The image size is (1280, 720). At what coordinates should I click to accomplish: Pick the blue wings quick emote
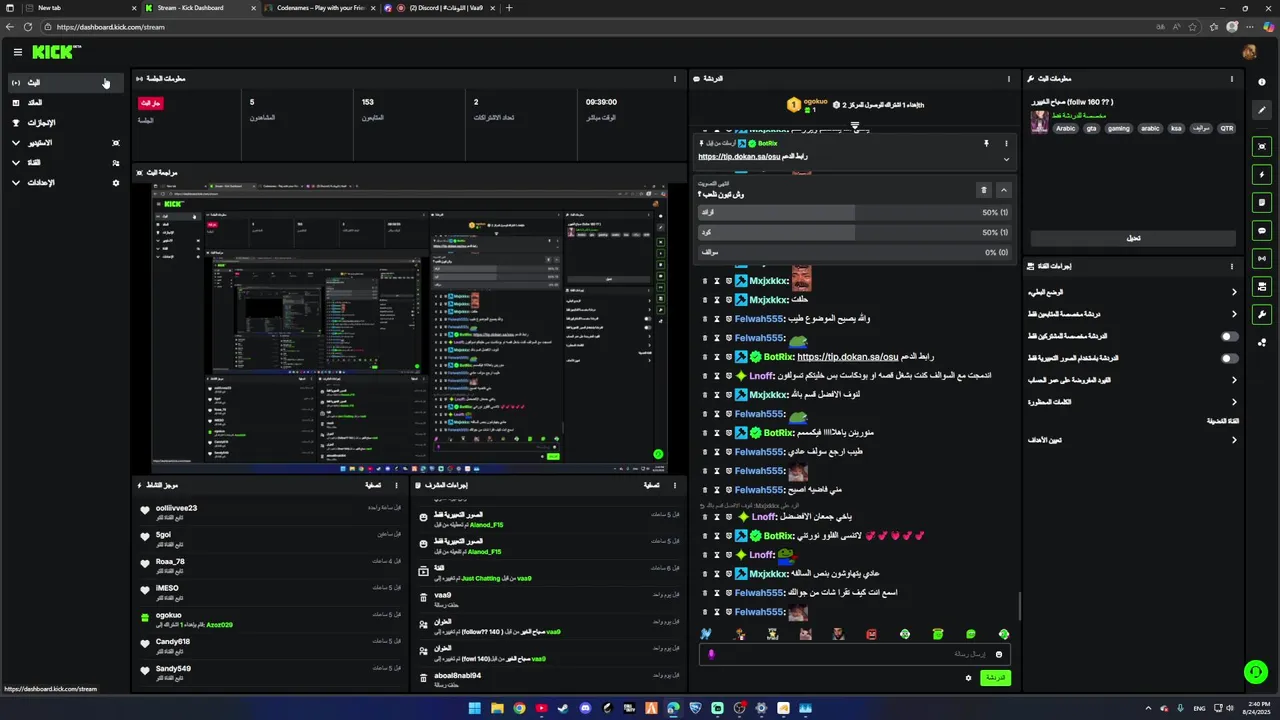pos(706,634)
